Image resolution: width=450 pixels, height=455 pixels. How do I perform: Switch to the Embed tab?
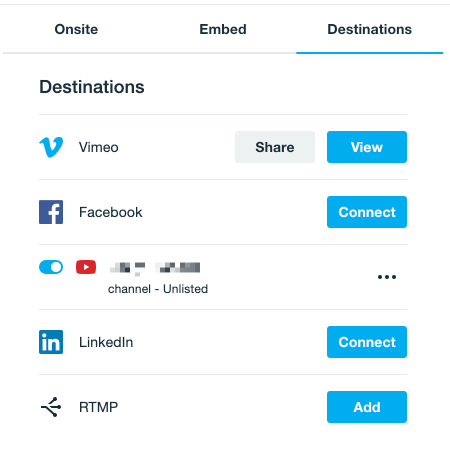click(223, 29)
